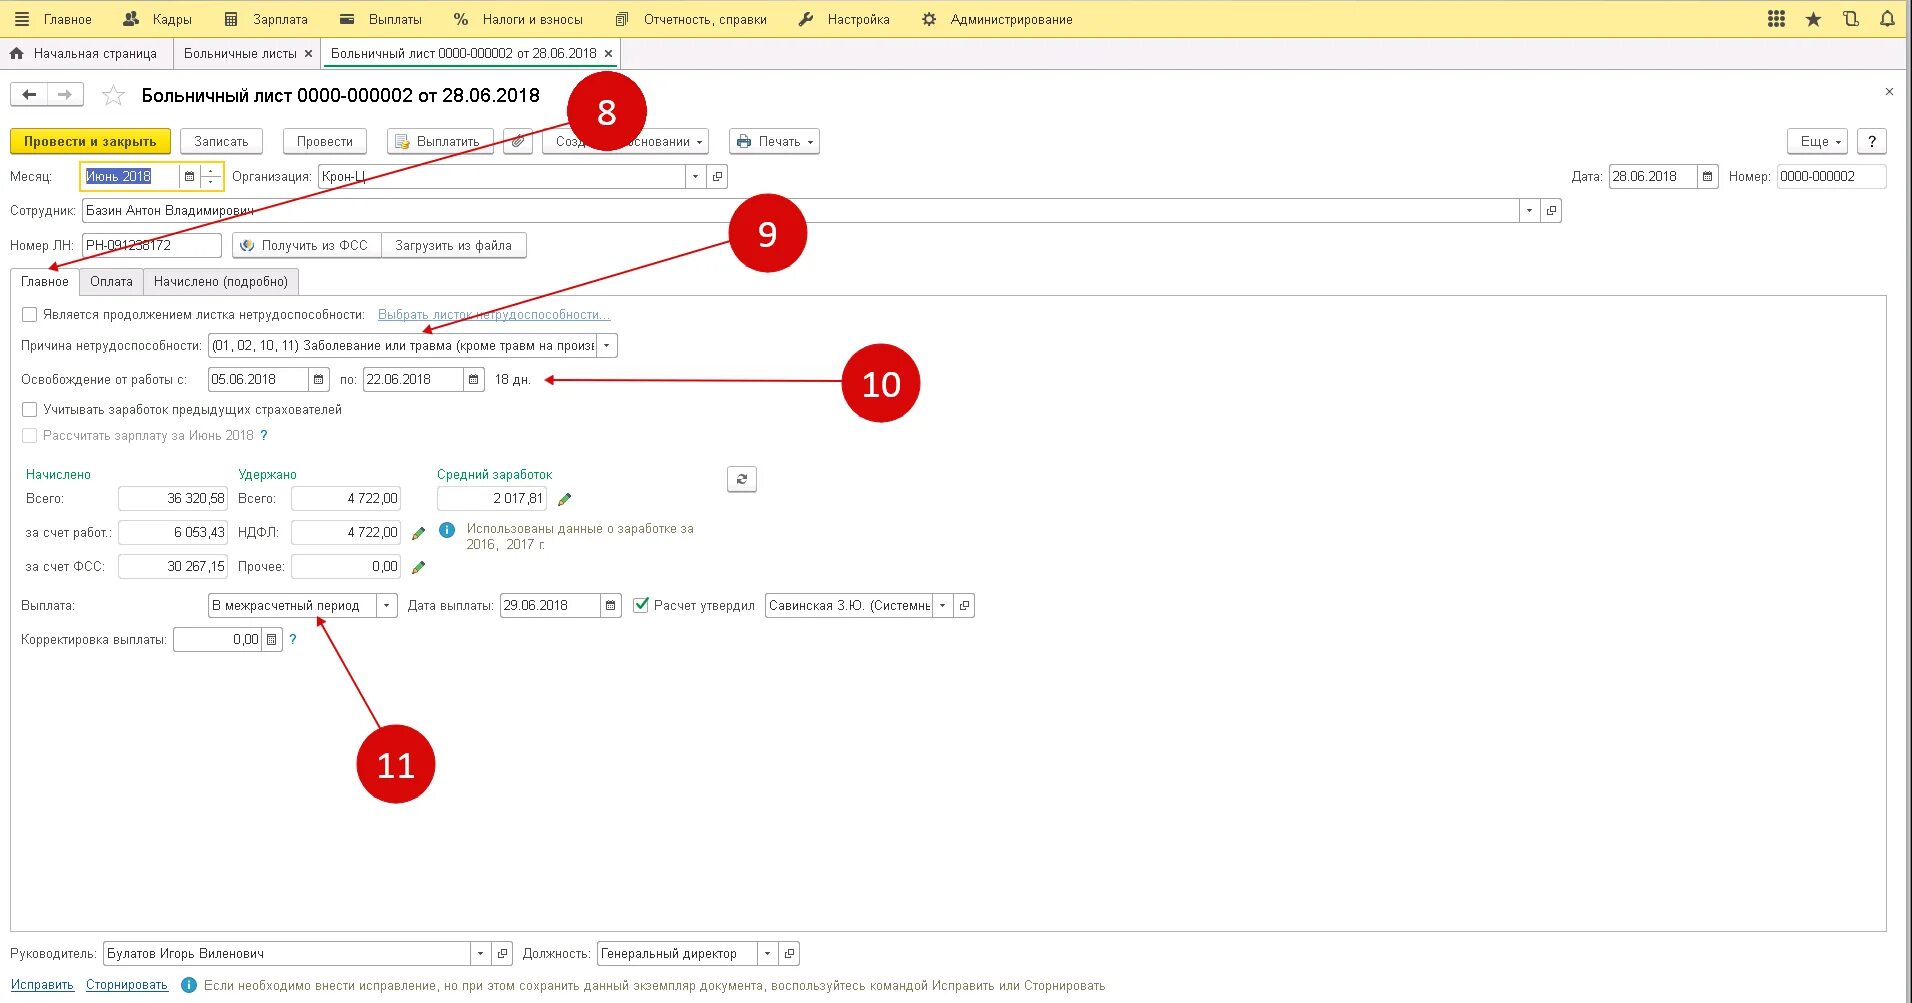Image resolution: width=1912 pixels, height=1003 pixels.
Task: Open Руководитель record icon
Action: [x=502, y=953]
